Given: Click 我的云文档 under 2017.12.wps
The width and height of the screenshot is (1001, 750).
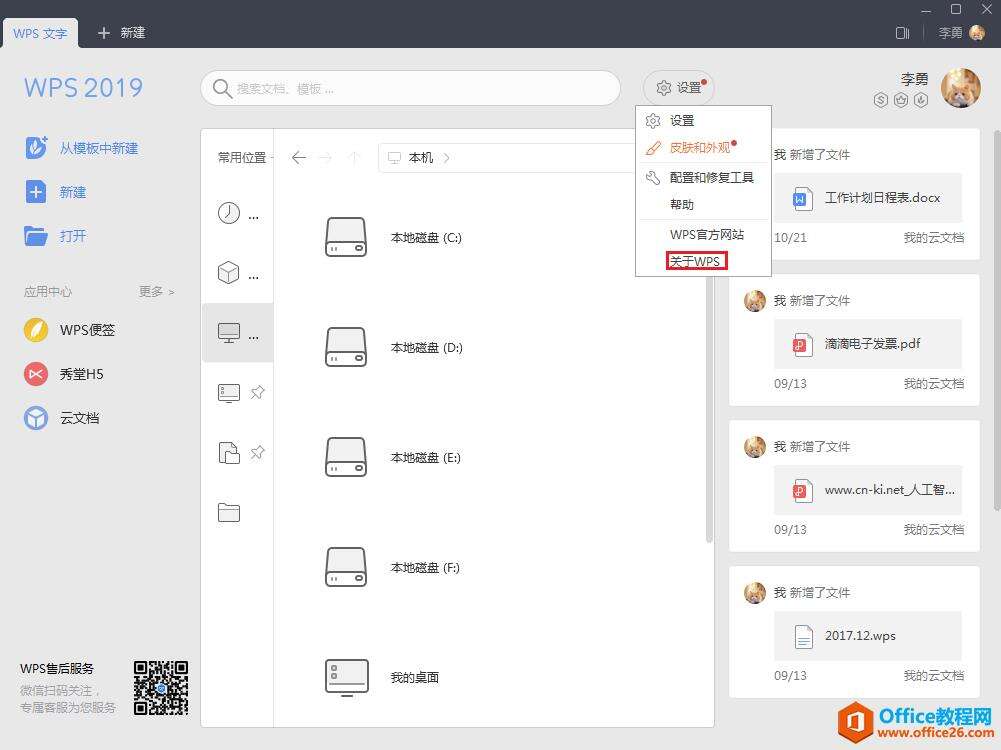Looking at the screenshot, I should pyautogui.click(x=933, y=675).
